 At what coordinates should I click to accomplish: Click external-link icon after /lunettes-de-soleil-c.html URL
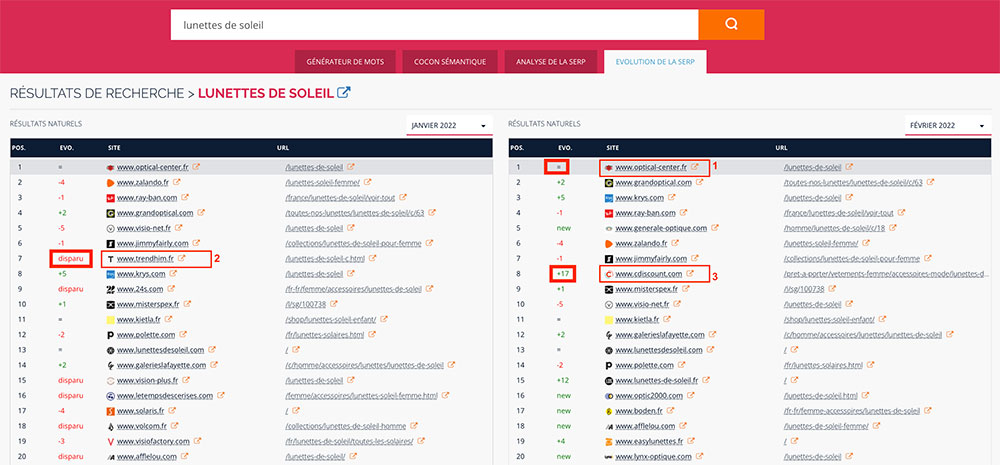pyautogui.click(x=370, y=258)
